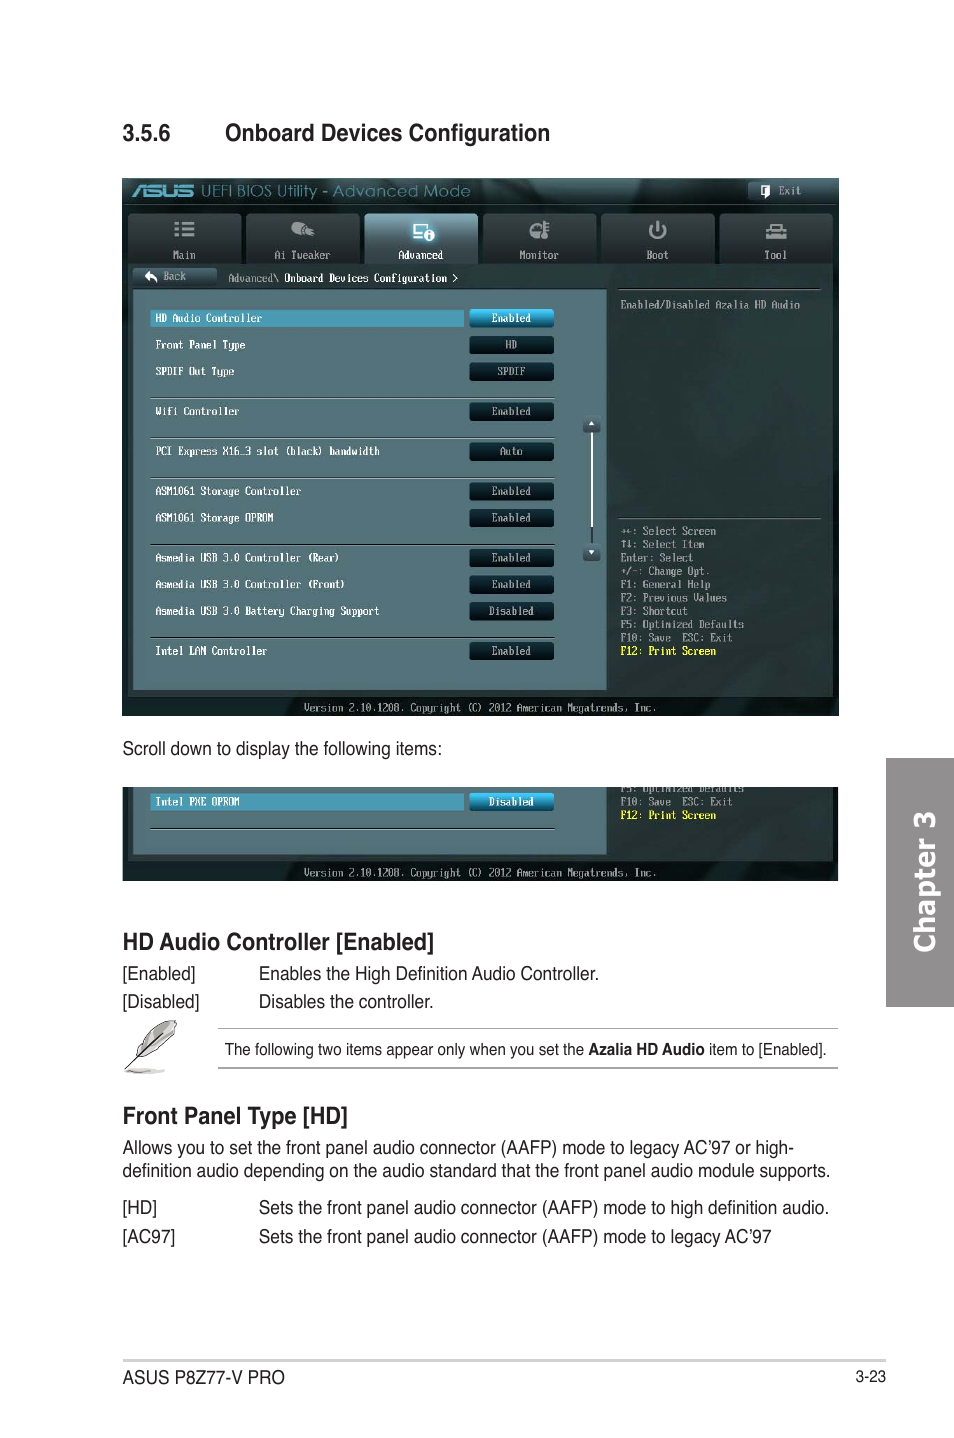This screenshot has width=954, height=1438.
Task: Click the Monitor gauge icon
Action: (x=539, y=230)
